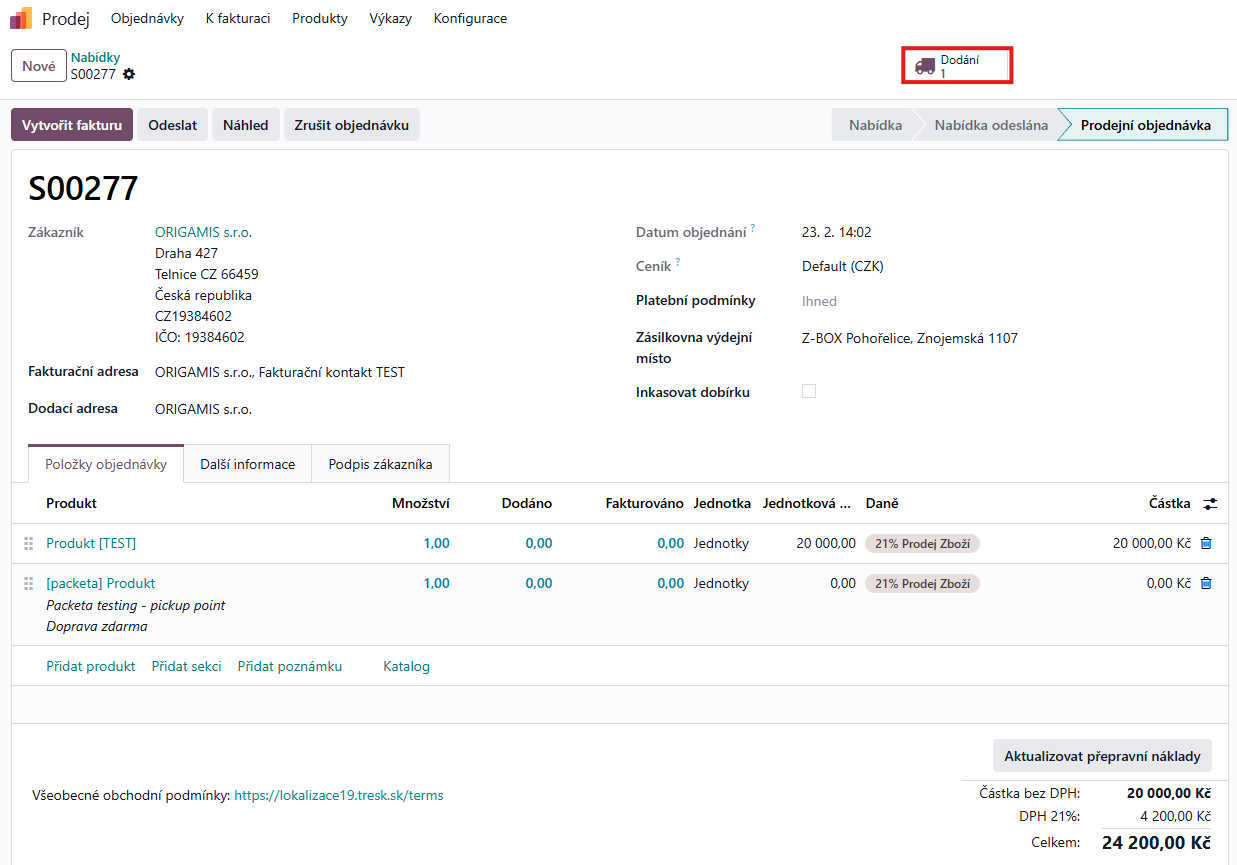Click the Nabídka odeslána status stage

(x=991, y=125)
